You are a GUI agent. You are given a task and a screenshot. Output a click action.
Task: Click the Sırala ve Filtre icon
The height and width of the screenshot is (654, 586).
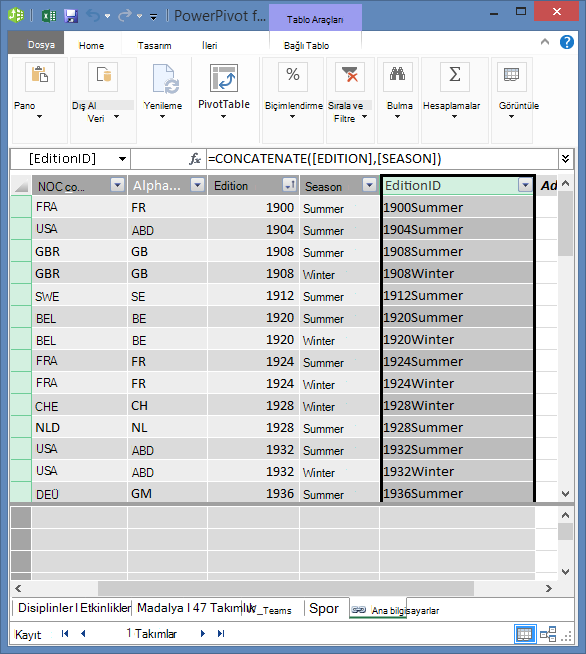click(350, 76)
